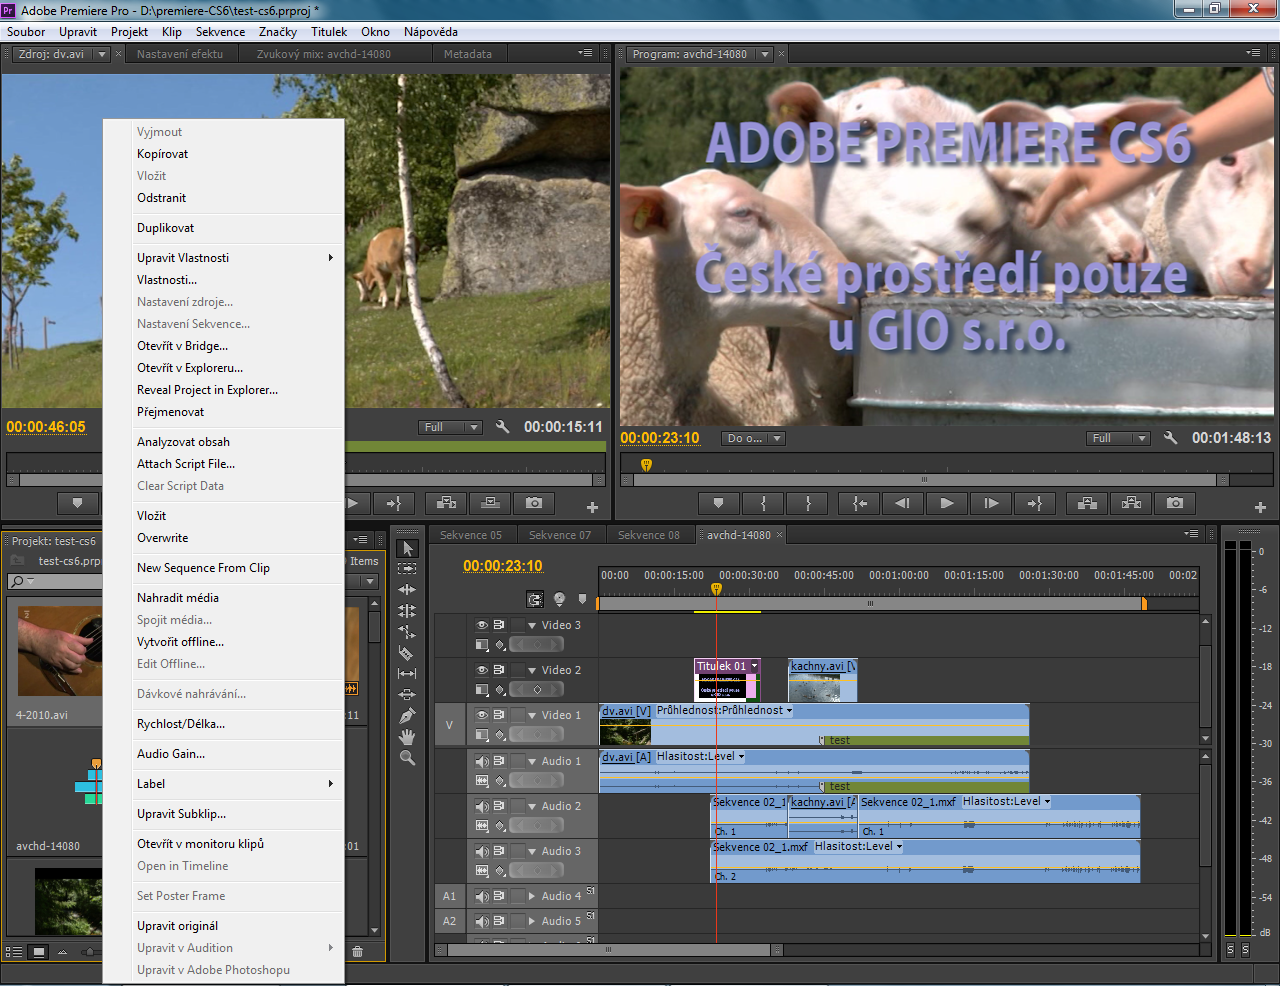Select the Selection arrow tool
1280x986 pixels.
(407, 548)
